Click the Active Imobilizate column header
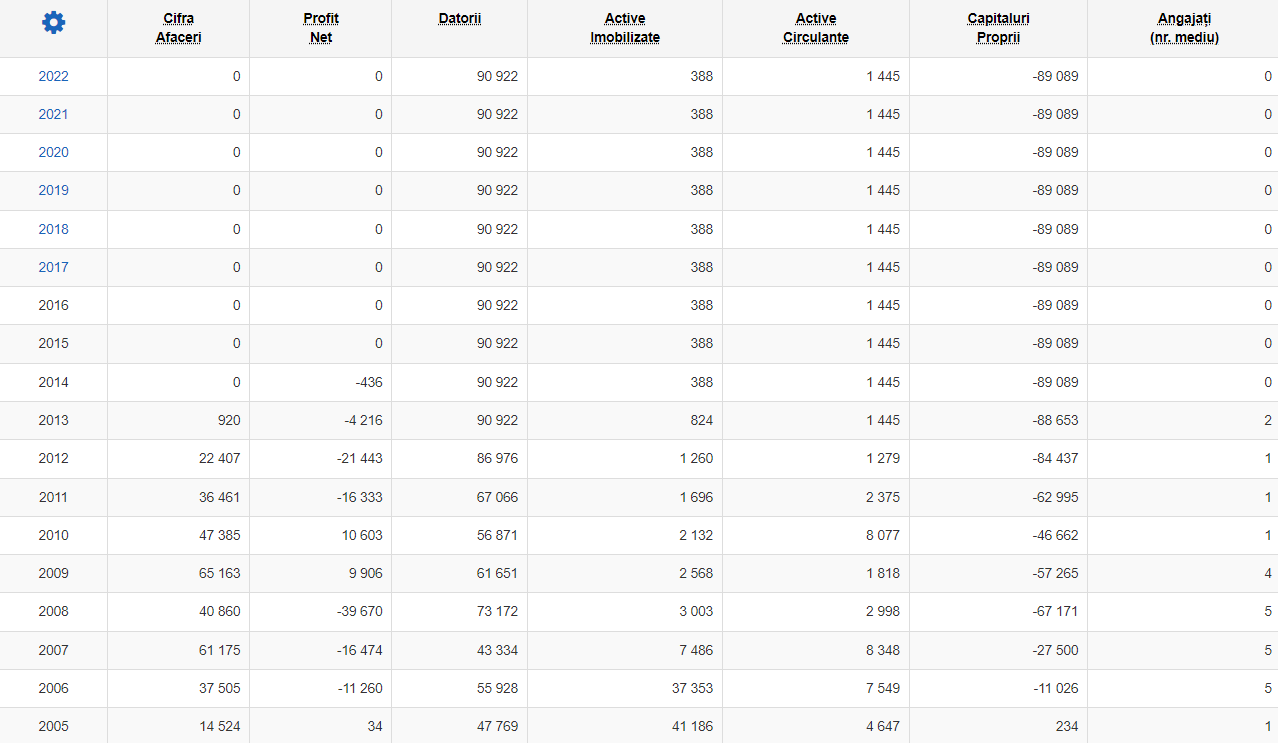Image resolution: width=1278 pixels, height=743 pixels. [625, 28]
